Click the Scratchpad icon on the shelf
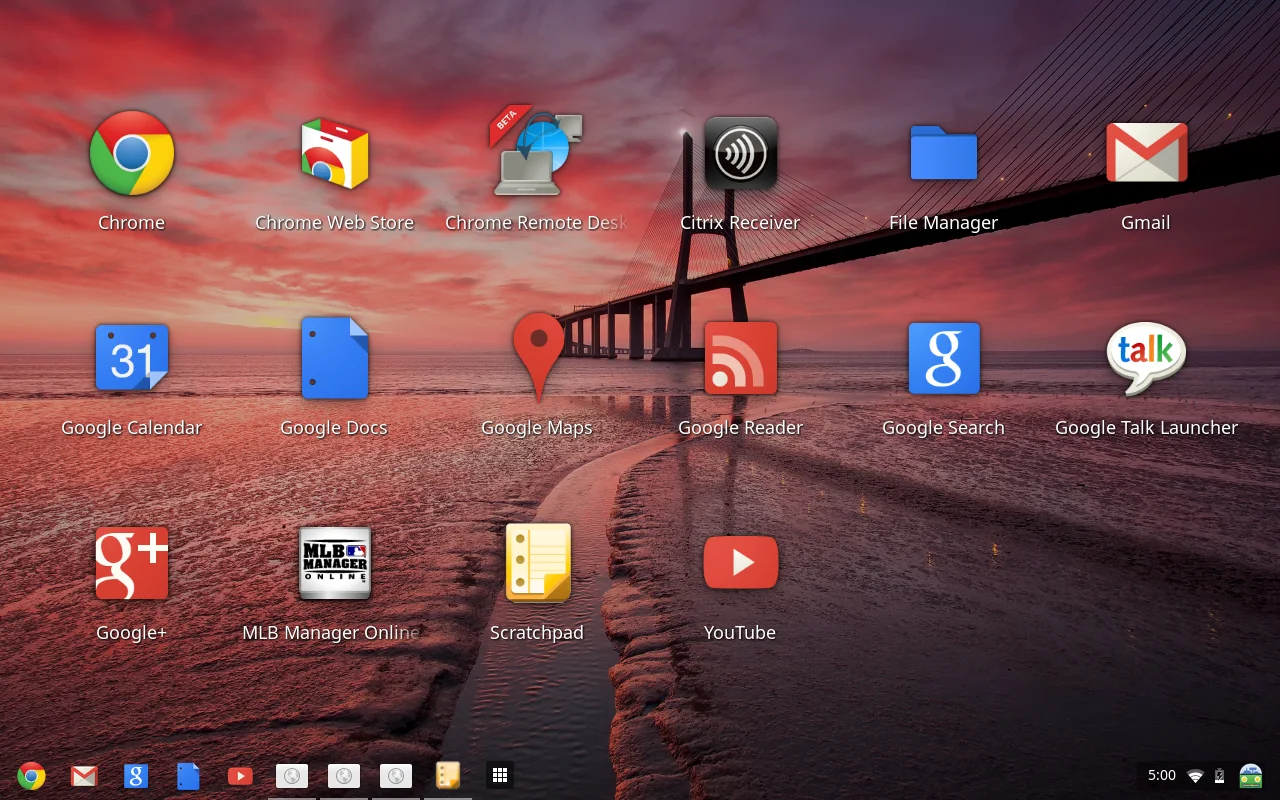Image resolution: width=1280 pixels, height=800 pixels. (x=448, y=775)
